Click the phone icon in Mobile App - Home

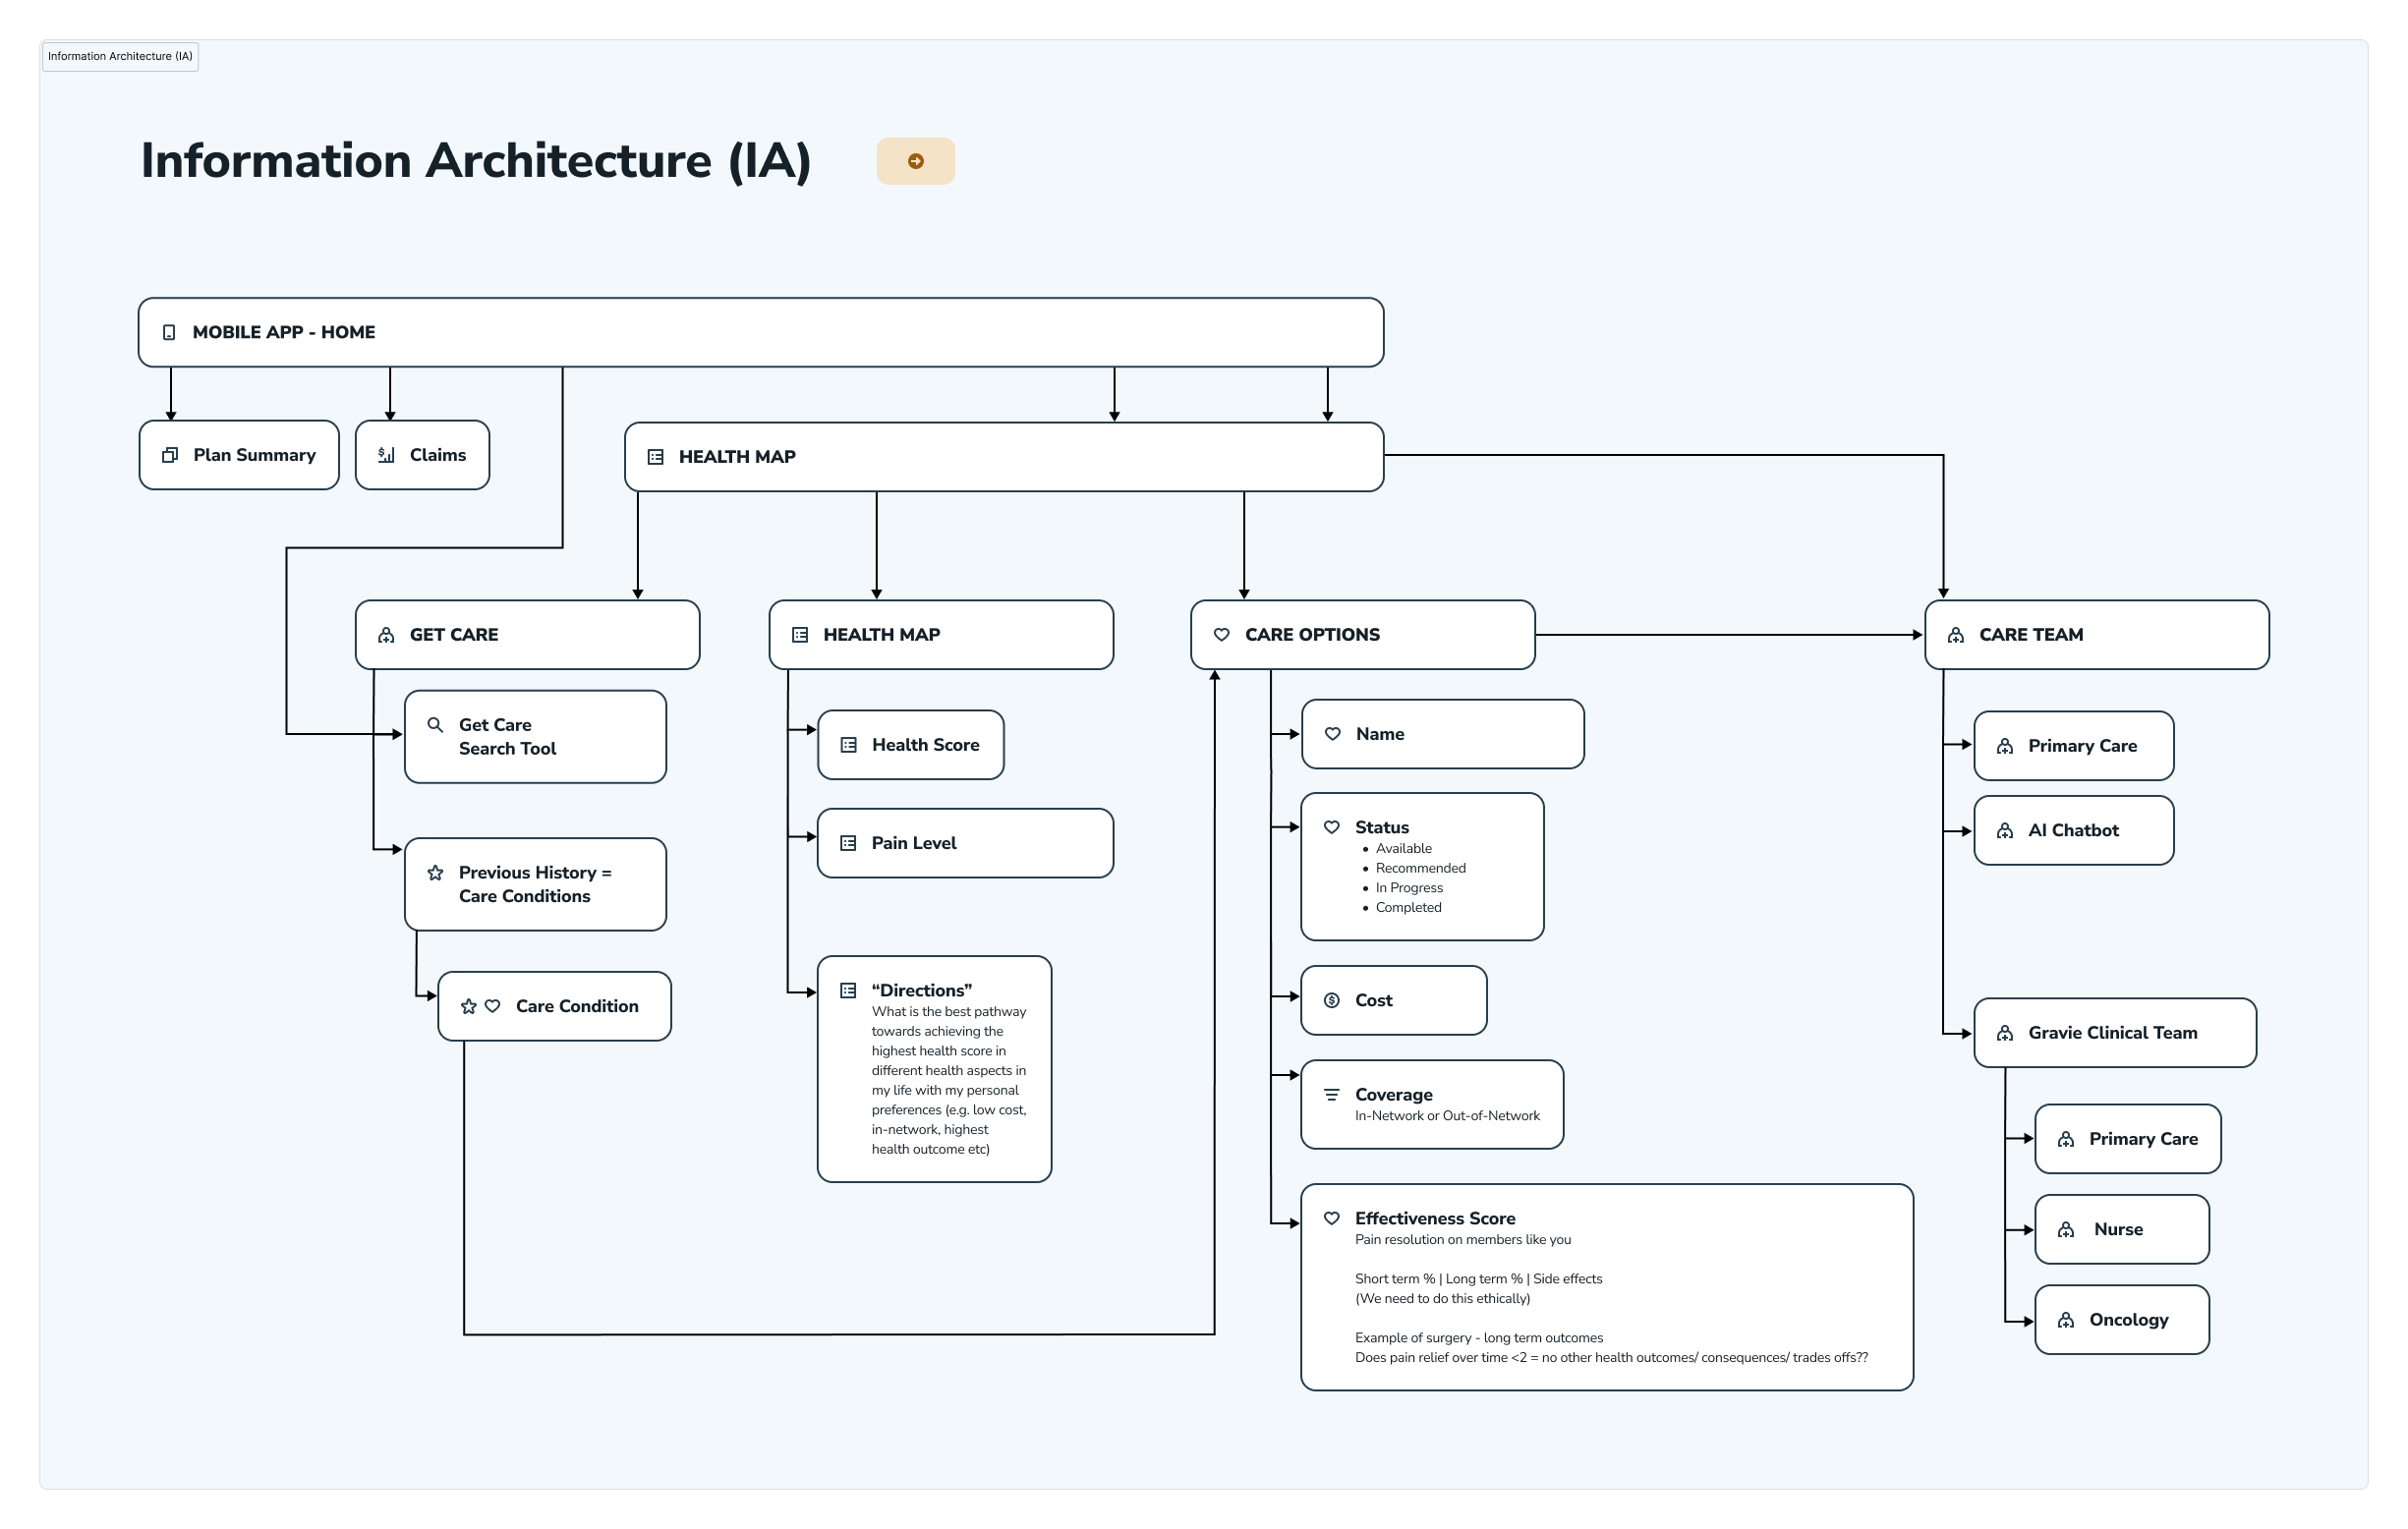click(169, 332)
